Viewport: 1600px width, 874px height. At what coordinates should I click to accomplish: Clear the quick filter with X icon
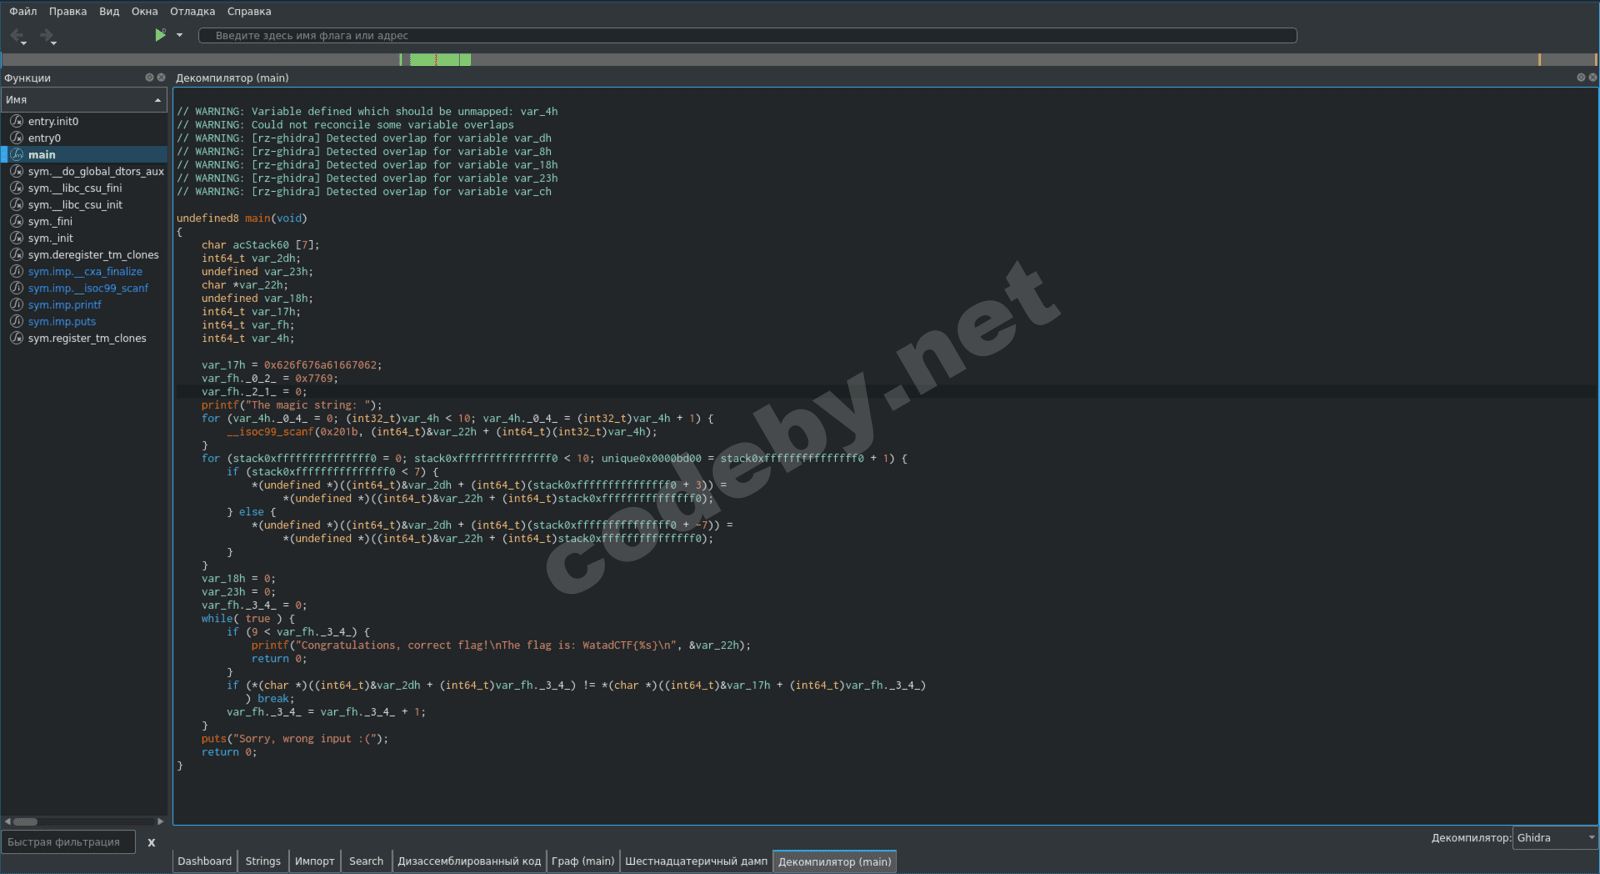point(152,843)
